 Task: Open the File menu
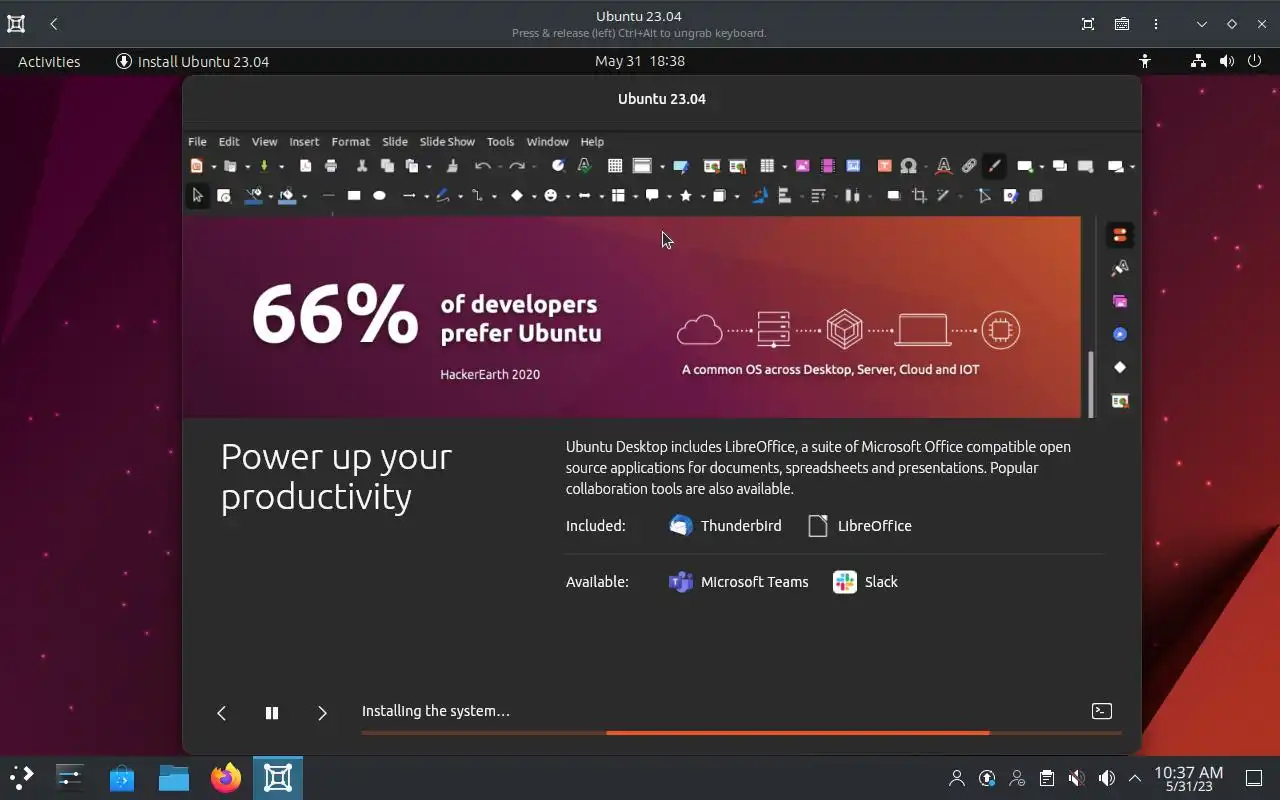point(197,142)
